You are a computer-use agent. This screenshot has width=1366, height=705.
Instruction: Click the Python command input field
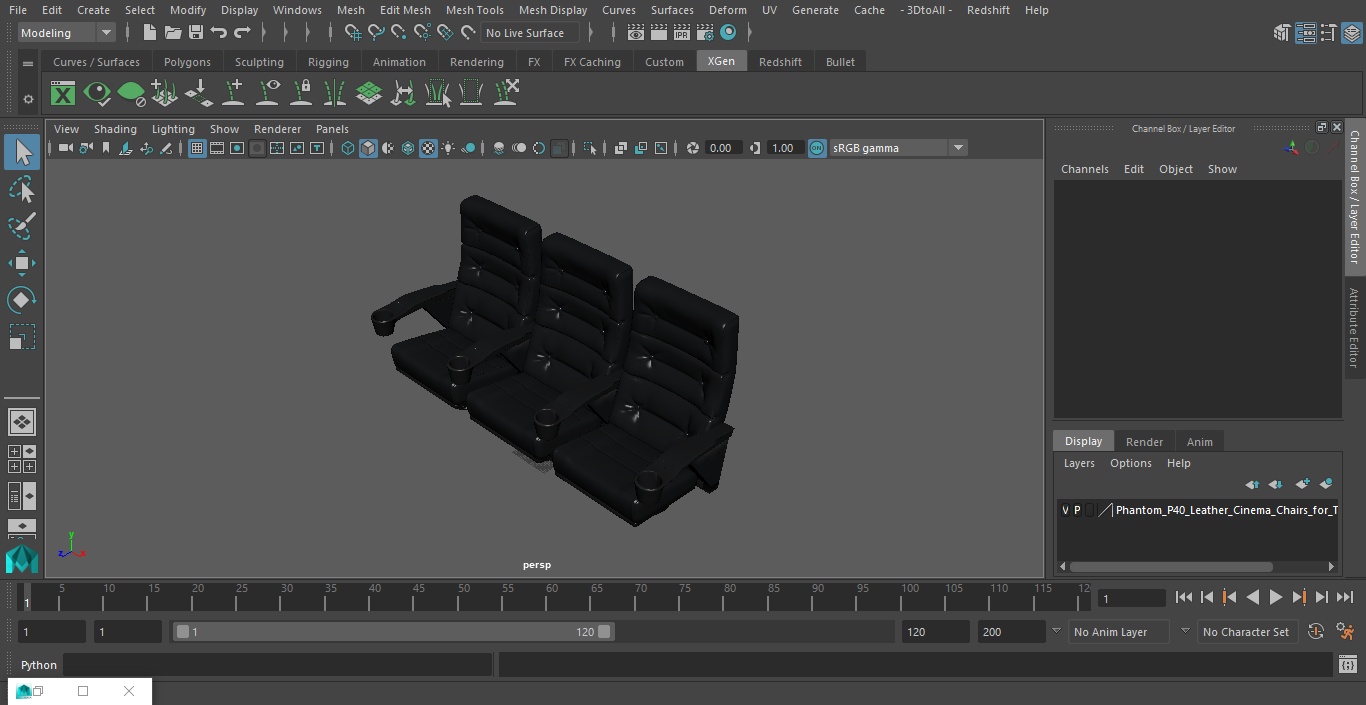pos(277,665)
